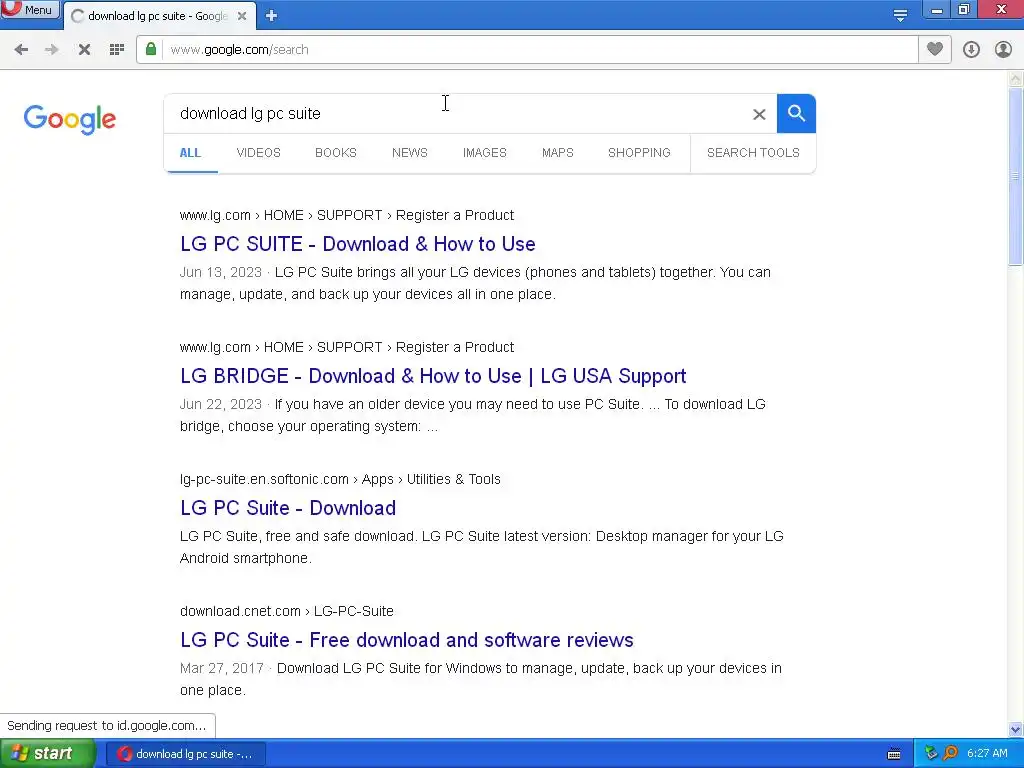This screenshot has height=768, width=1024.
Task: Click the 'Mar 27, 2017' result snippet
Action: [481, 679]
